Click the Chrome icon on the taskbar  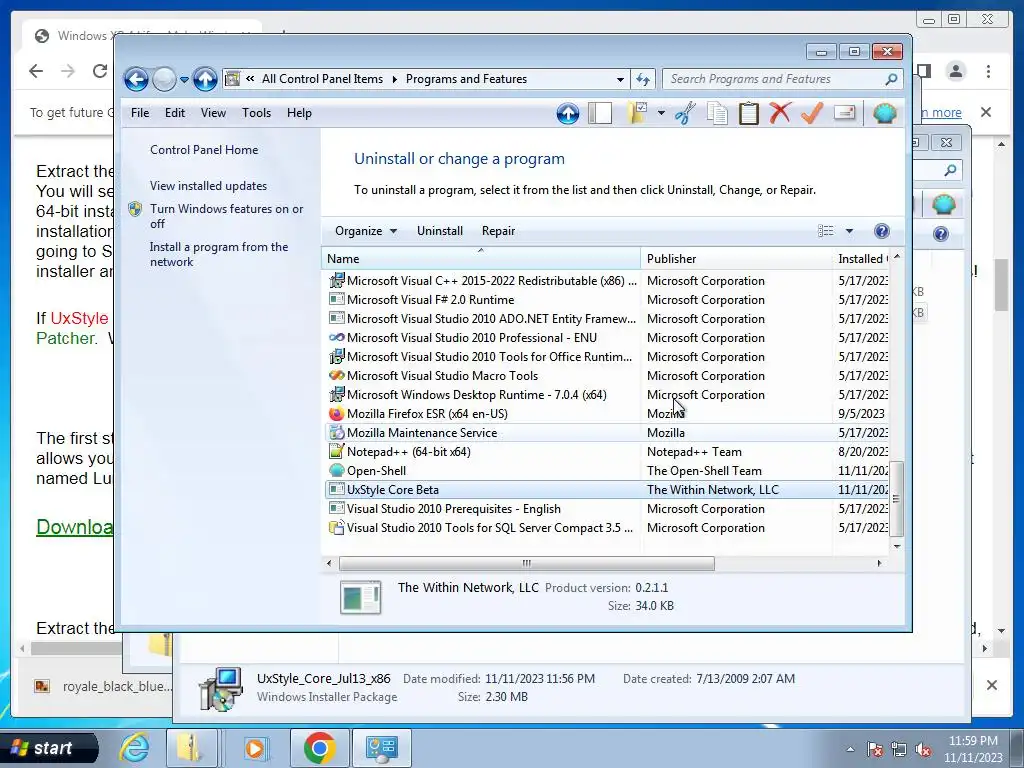point(319,748)
